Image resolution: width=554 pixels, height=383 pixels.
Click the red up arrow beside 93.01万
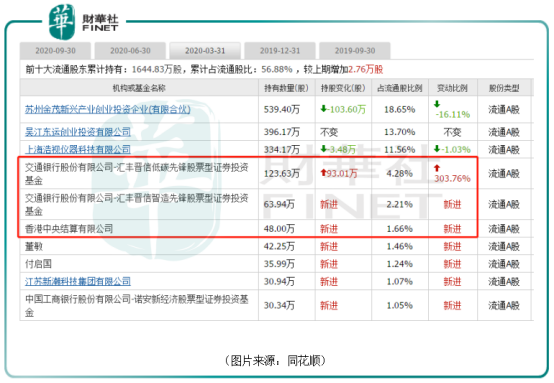323,173
